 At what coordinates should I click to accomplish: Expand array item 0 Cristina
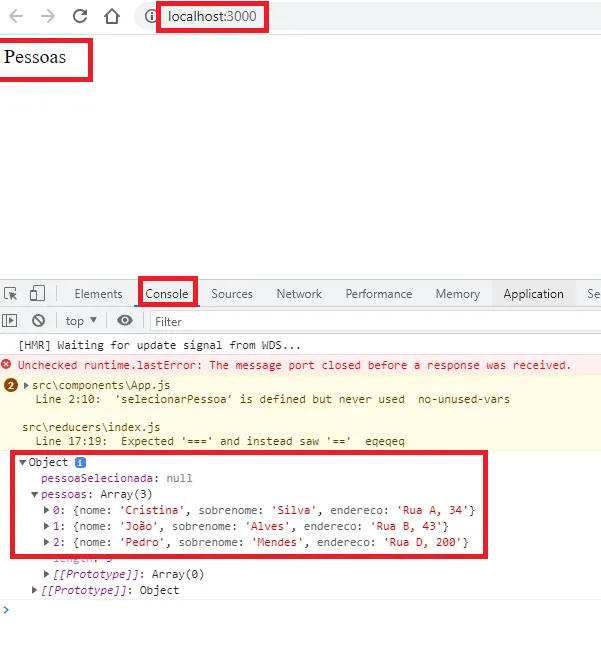tap(47, 510)
